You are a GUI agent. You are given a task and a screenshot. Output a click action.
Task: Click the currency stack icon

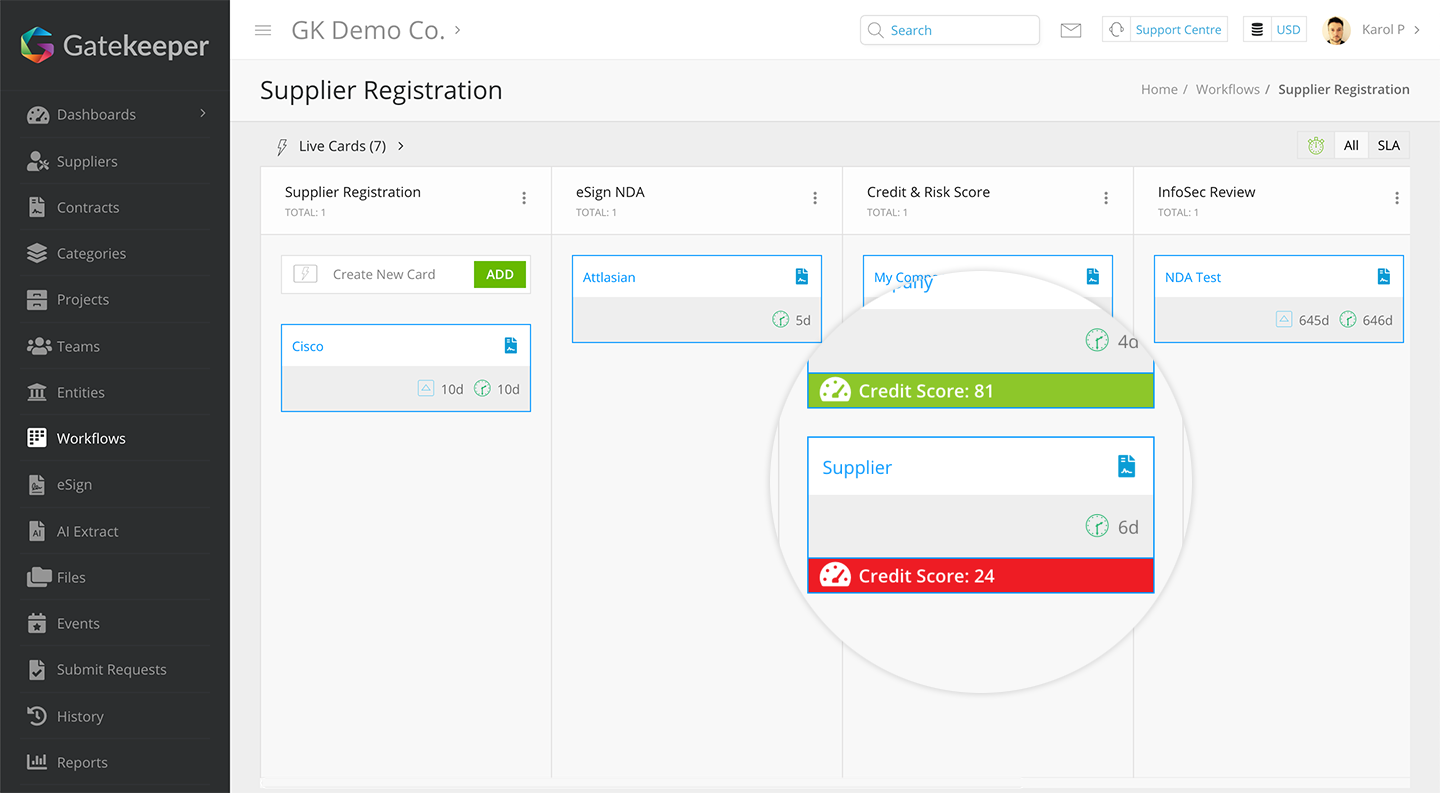pyautogui.click(x=1257, y=30)
